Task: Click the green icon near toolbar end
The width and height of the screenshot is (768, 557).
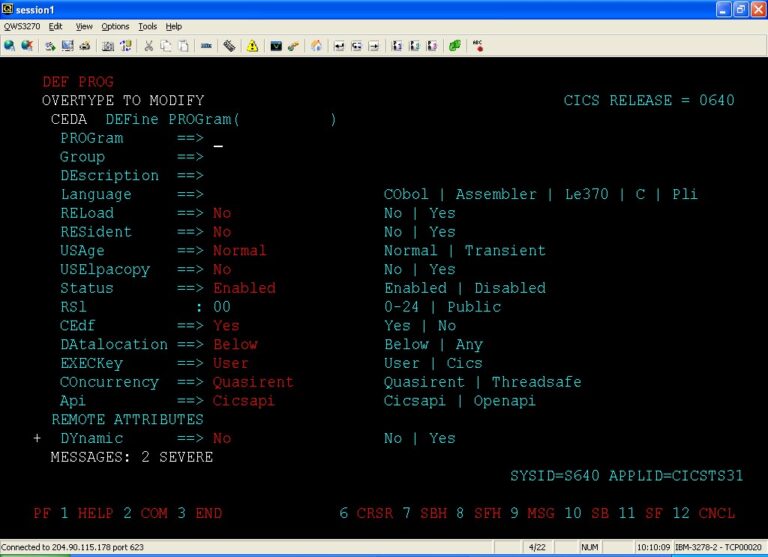Action: [x=455, y=46]
